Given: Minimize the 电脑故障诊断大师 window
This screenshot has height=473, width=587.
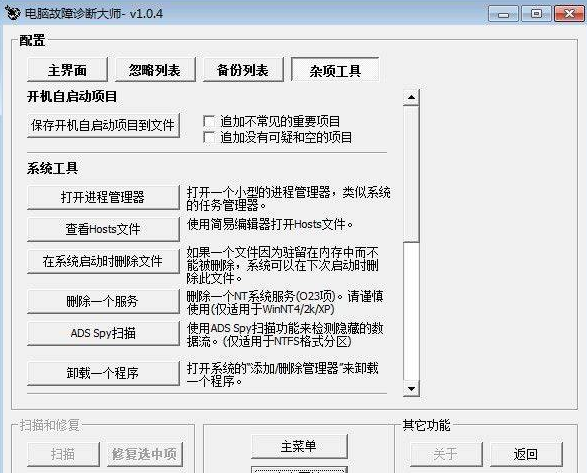Looking at the screenshot, I should pyautogui.click(x=504, y=14).
